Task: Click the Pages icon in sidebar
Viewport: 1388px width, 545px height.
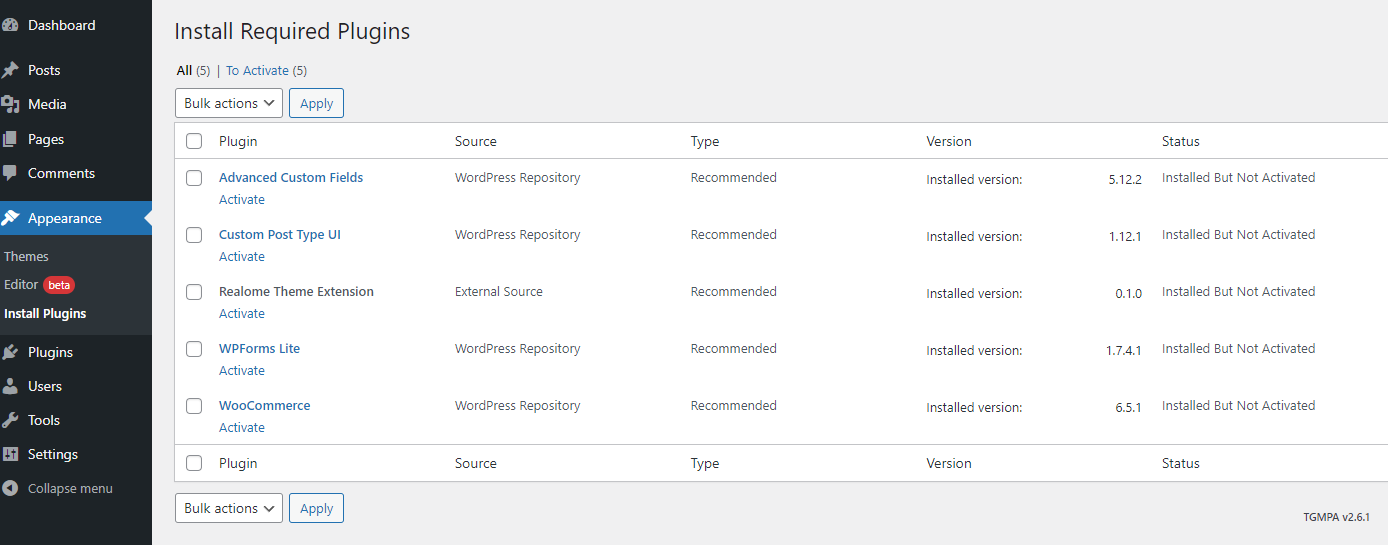Action: tap(10, 139)
